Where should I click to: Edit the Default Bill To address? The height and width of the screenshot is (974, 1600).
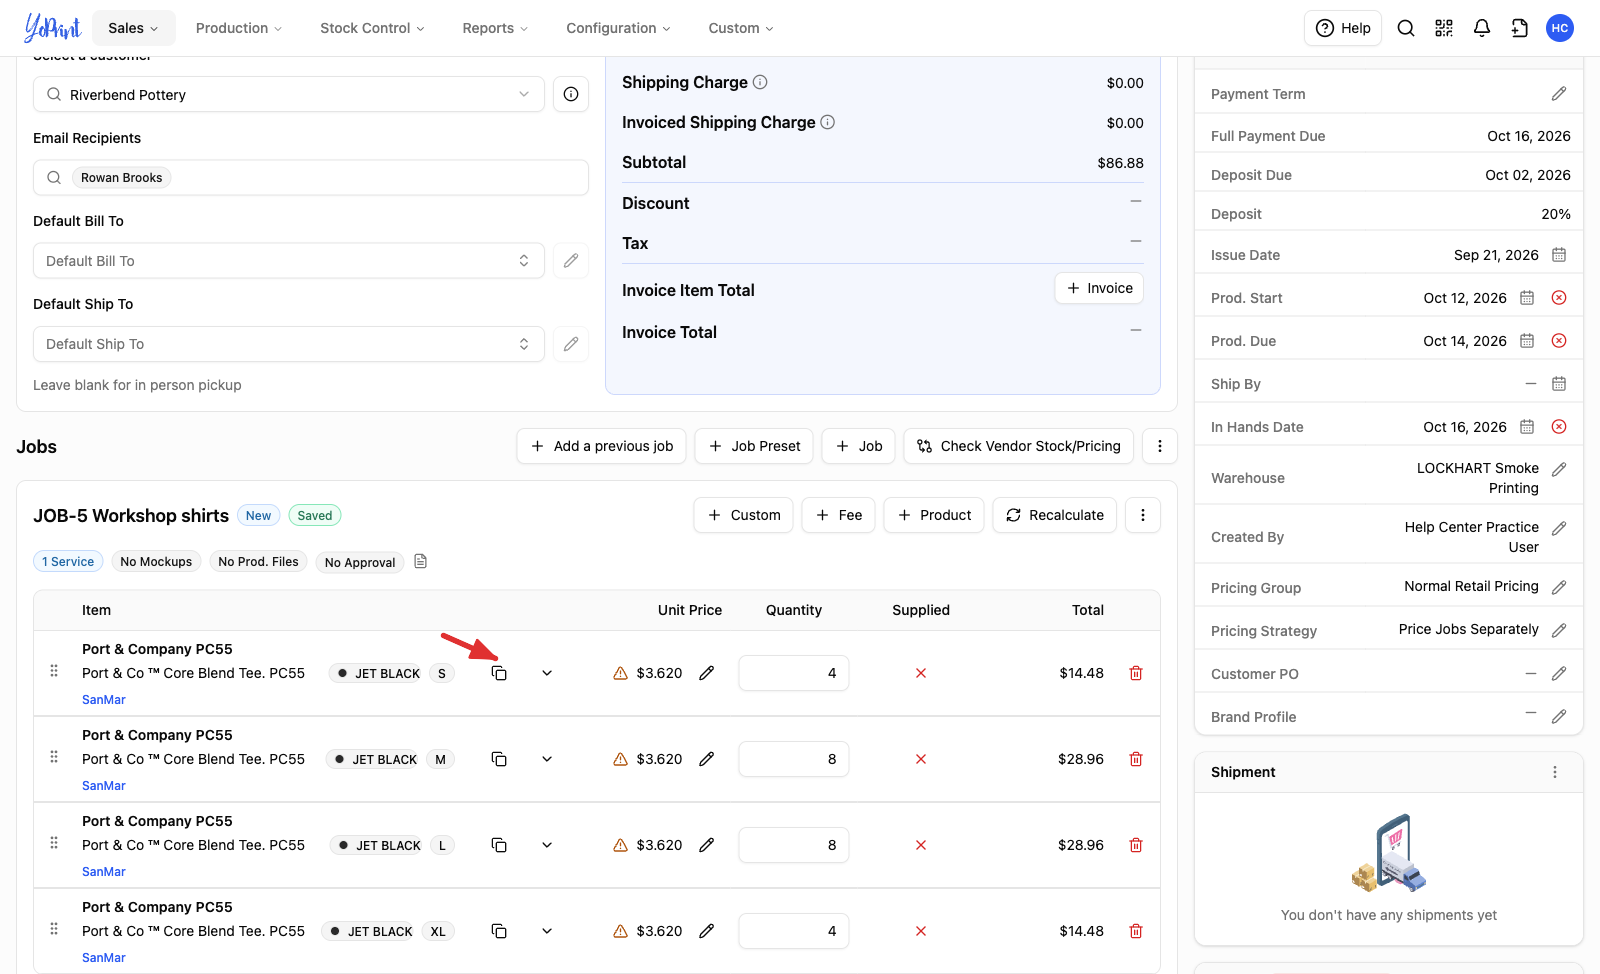click(x=571, y=261)
